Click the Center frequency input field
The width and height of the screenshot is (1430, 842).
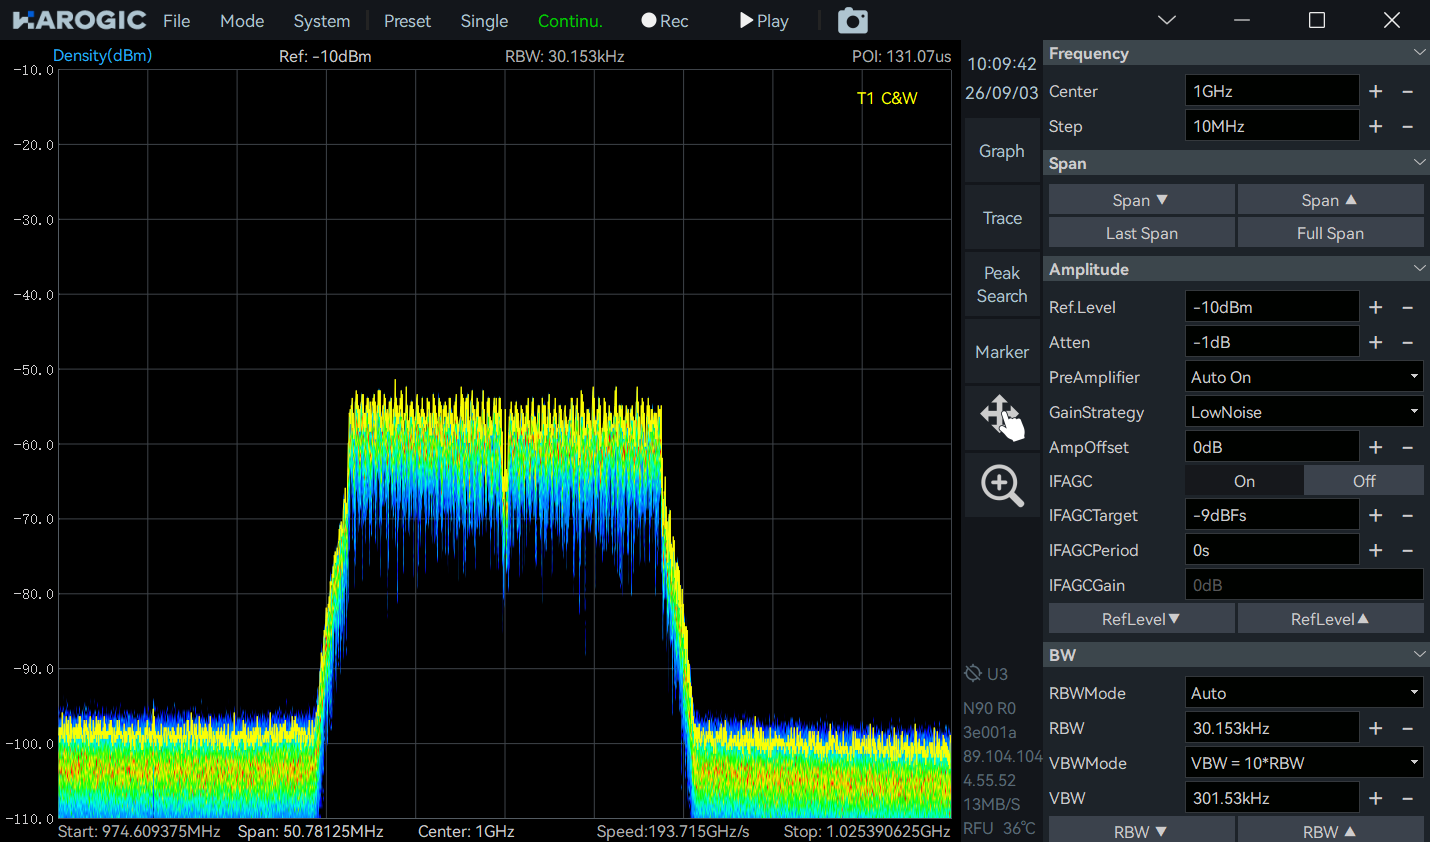pyautogui.click(x=1272, y=91)
